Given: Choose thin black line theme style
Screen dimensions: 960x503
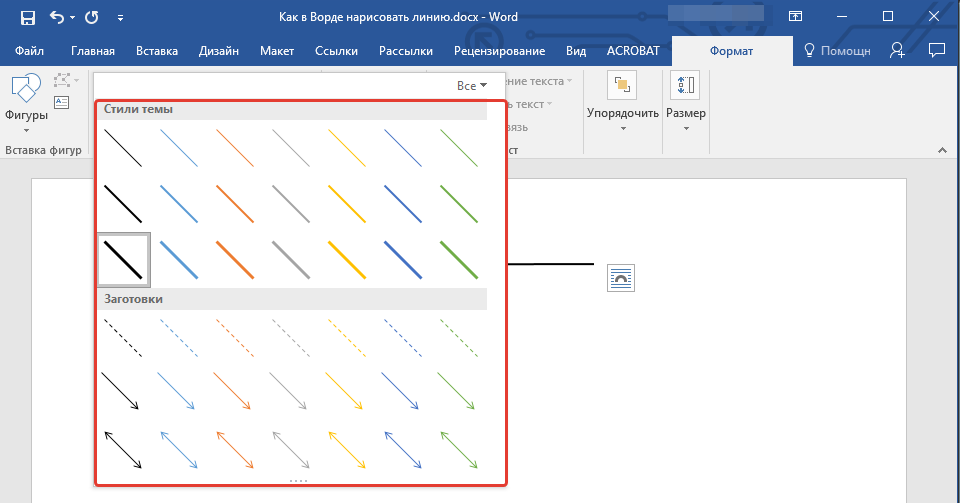Looking at the screenshot, I should click(x=123, y=147).
